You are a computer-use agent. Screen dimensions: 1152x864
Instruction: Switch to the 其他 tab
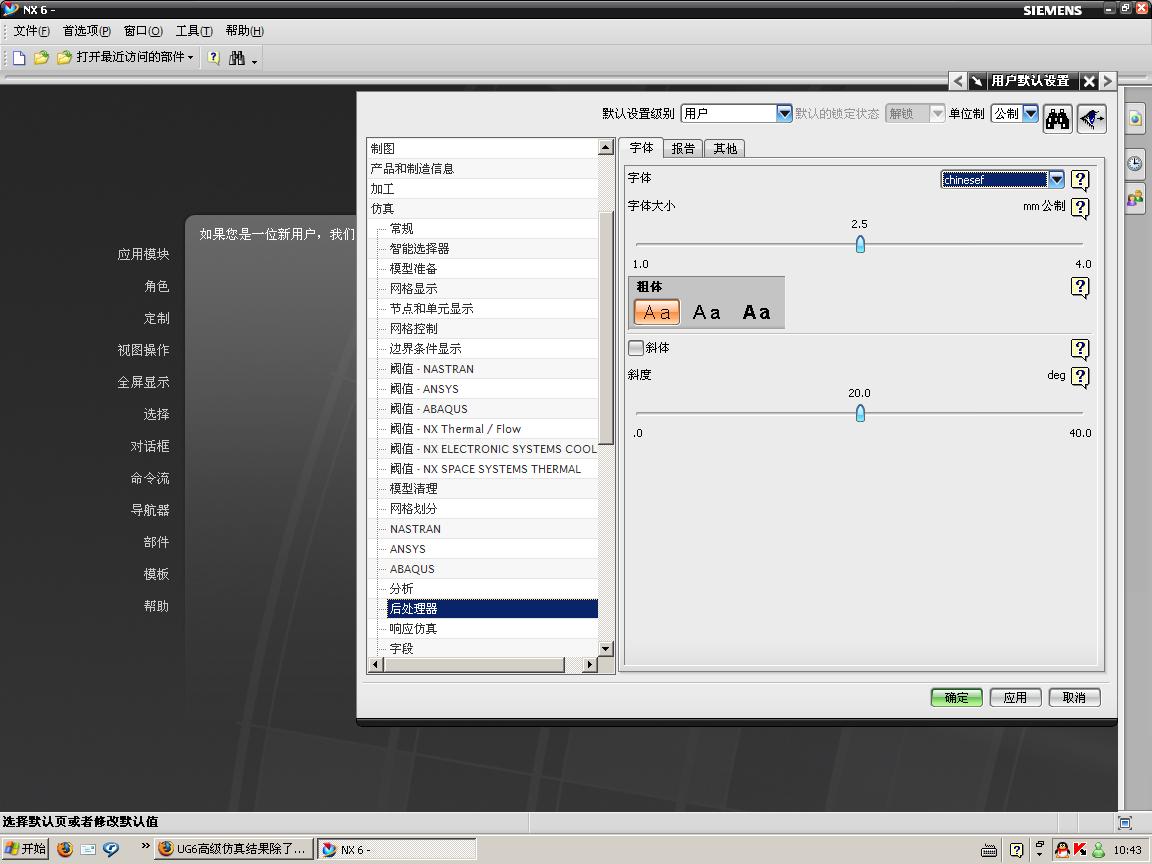coord(725,148)
